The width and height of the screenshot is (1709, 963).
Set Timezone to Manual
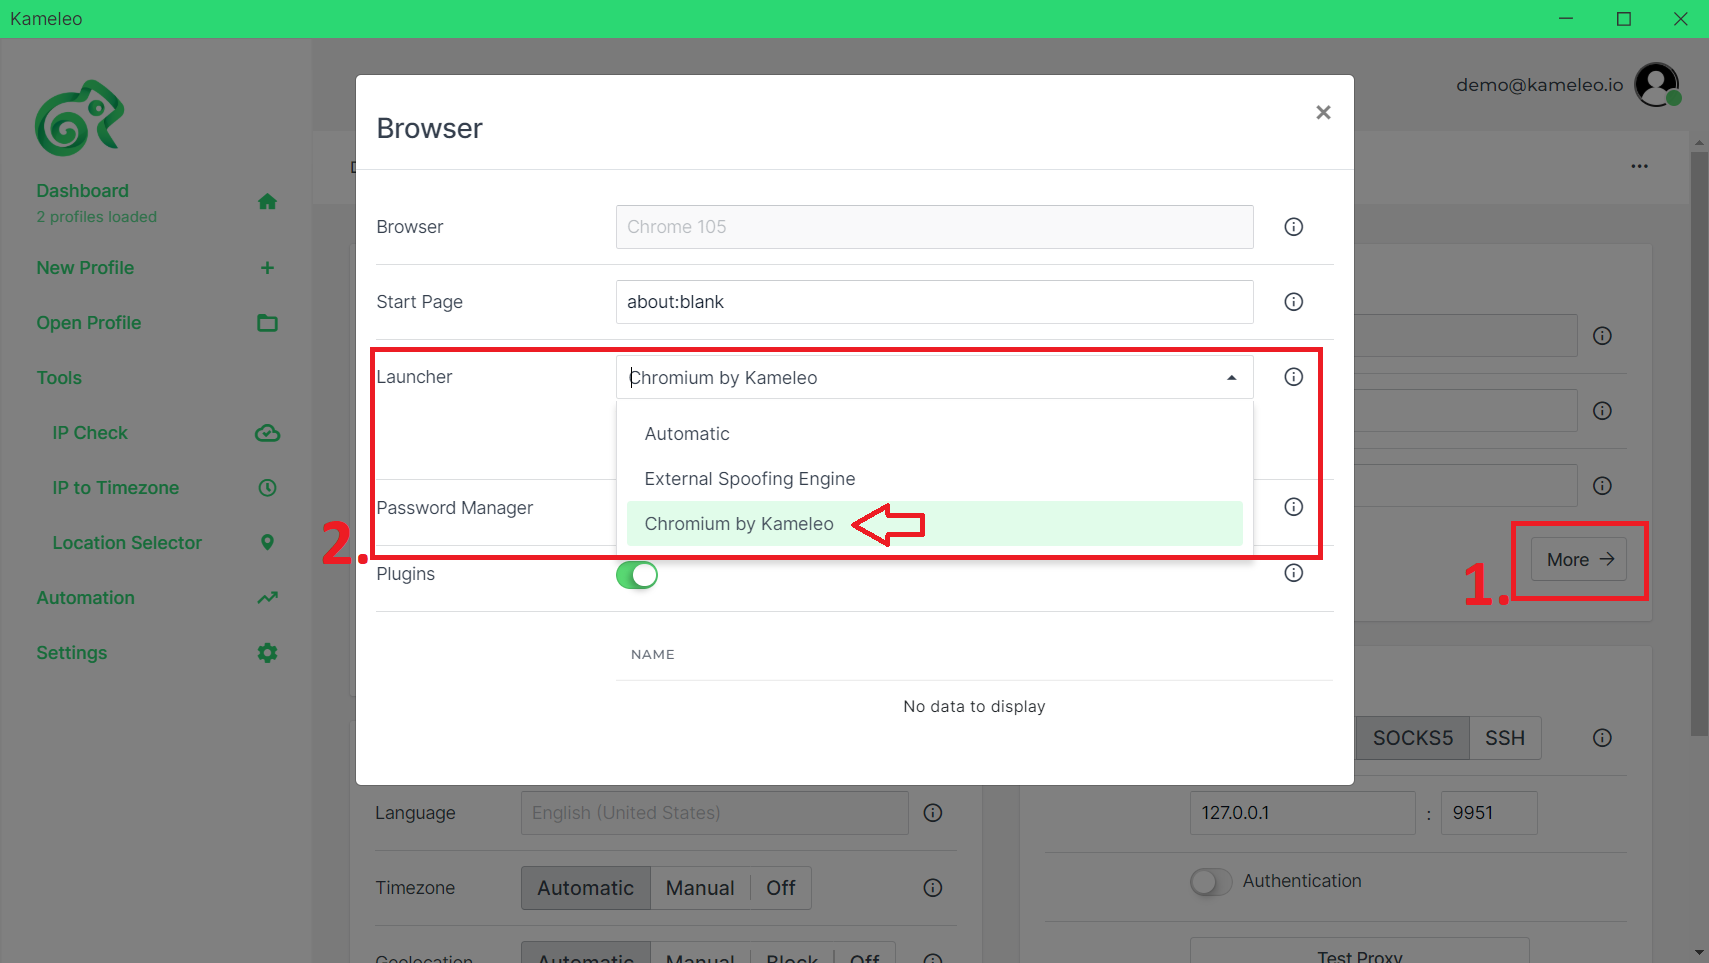pos(700,888)
